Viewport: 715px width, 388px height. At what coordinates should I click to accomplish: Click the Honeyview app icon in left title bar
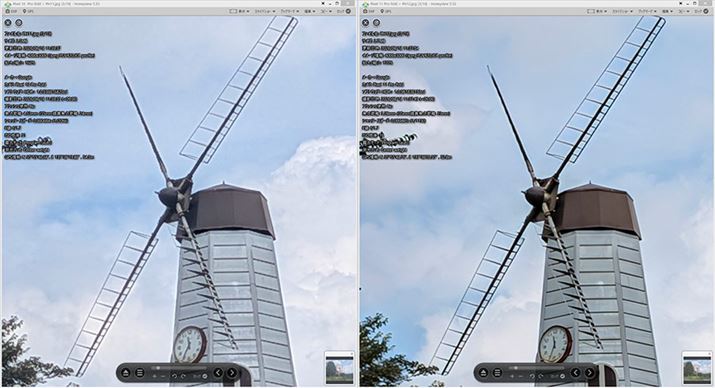8,4
